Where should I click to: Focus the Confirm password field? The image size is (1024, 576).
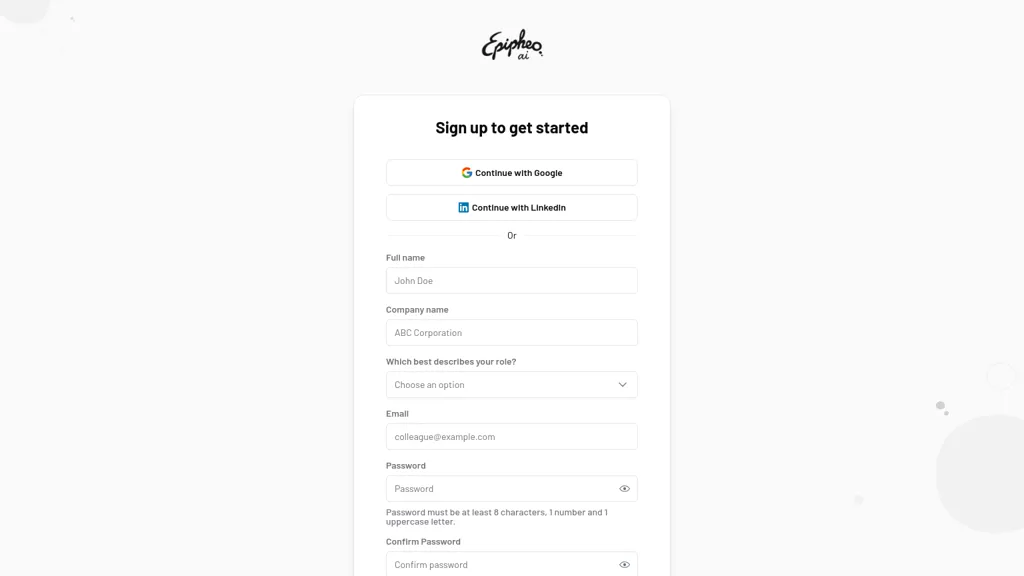pos(498,565)
